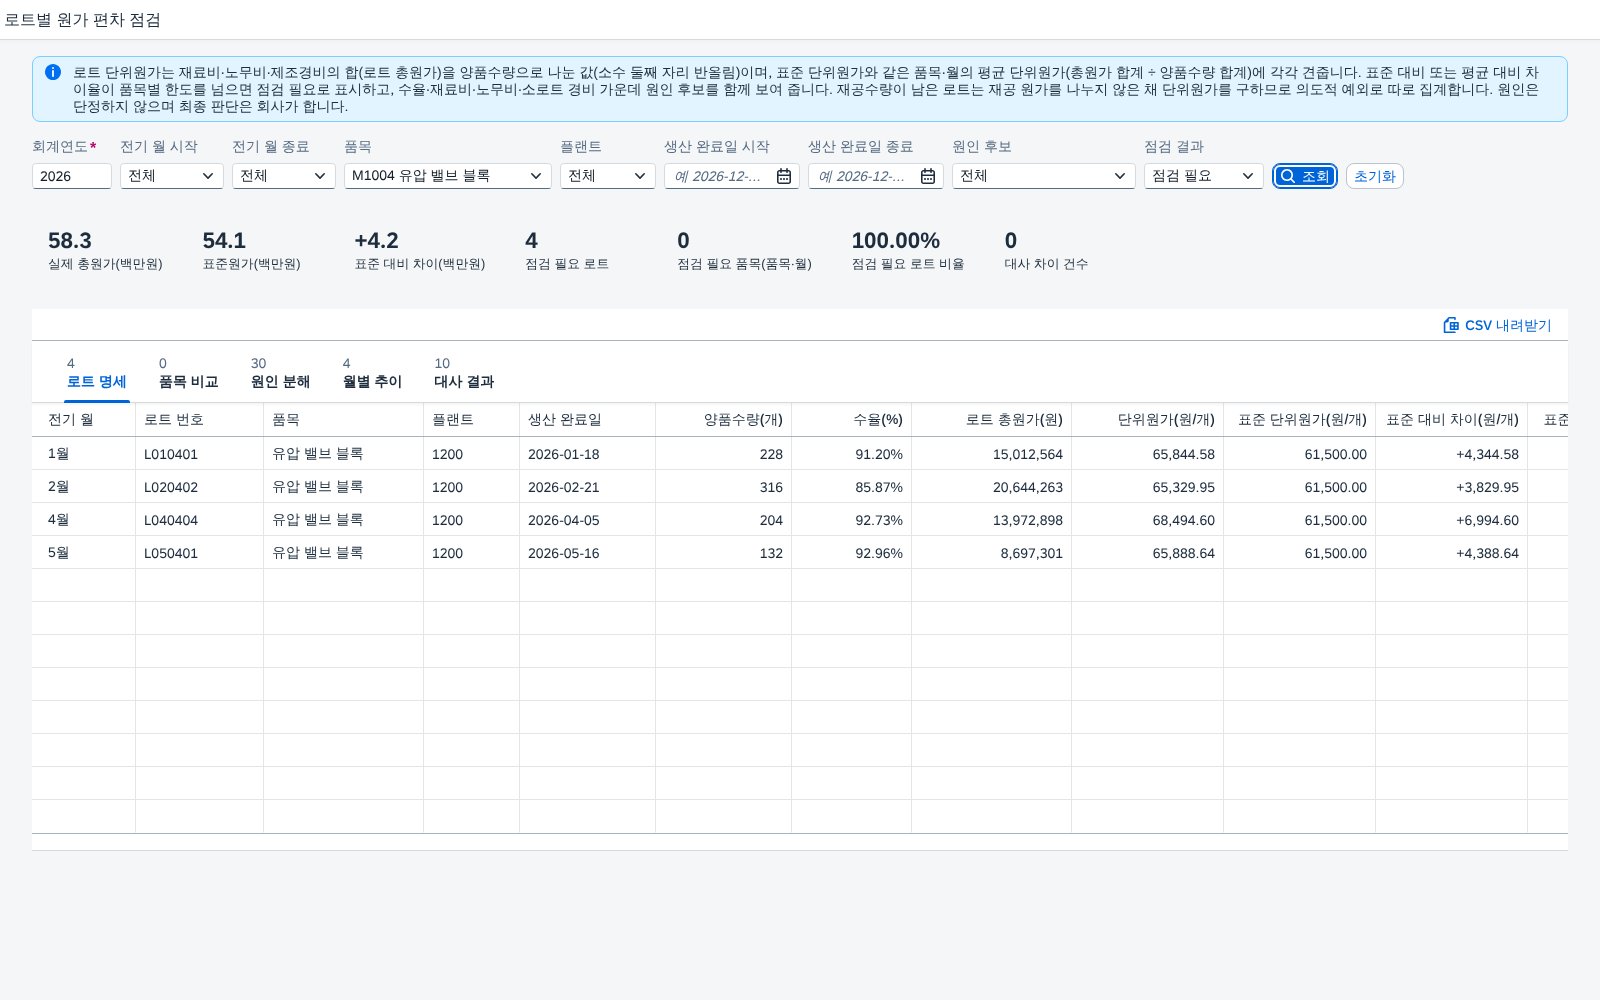Click the CSV 내려받기 download icon
1600x1000 pixels.
(x=1451, y=325)
